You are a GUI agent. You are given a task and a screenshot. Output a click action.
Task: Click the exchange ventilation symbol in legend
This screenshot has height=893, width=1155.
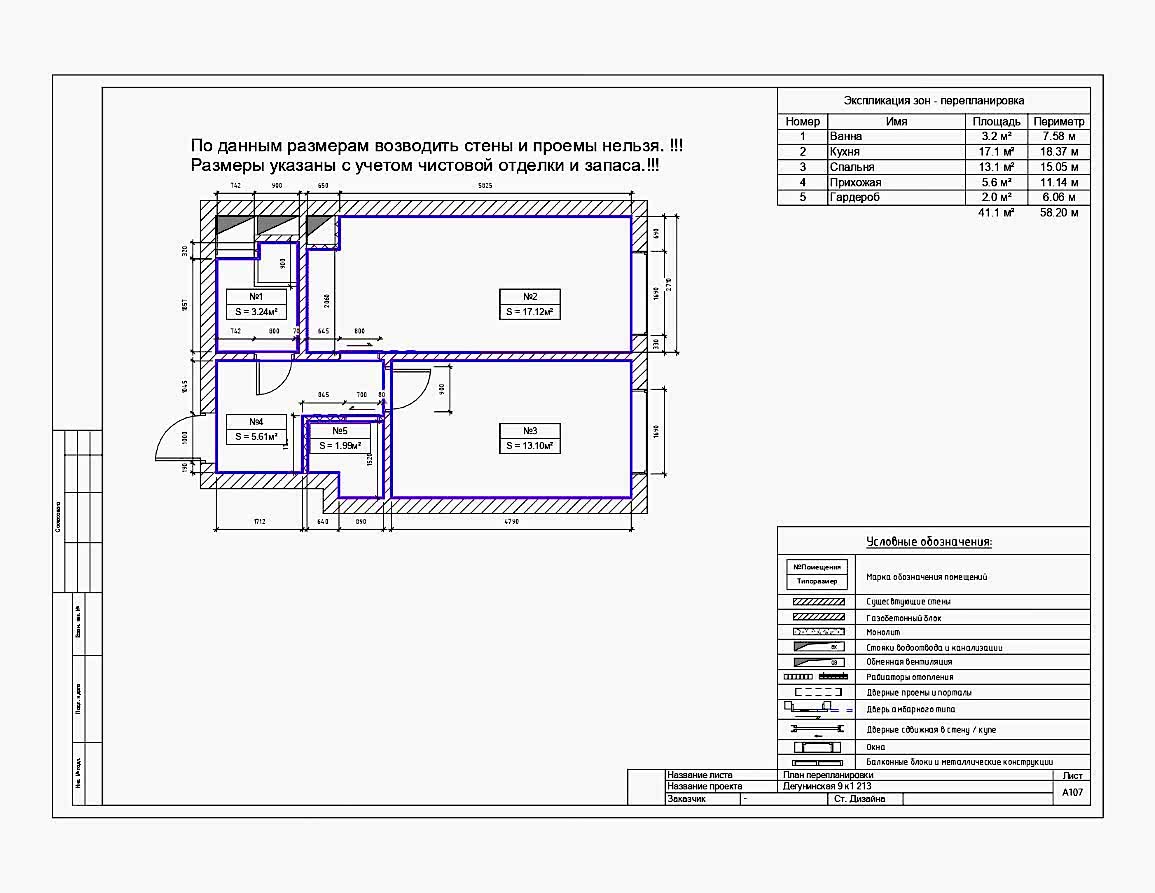(x=818, y=662)
